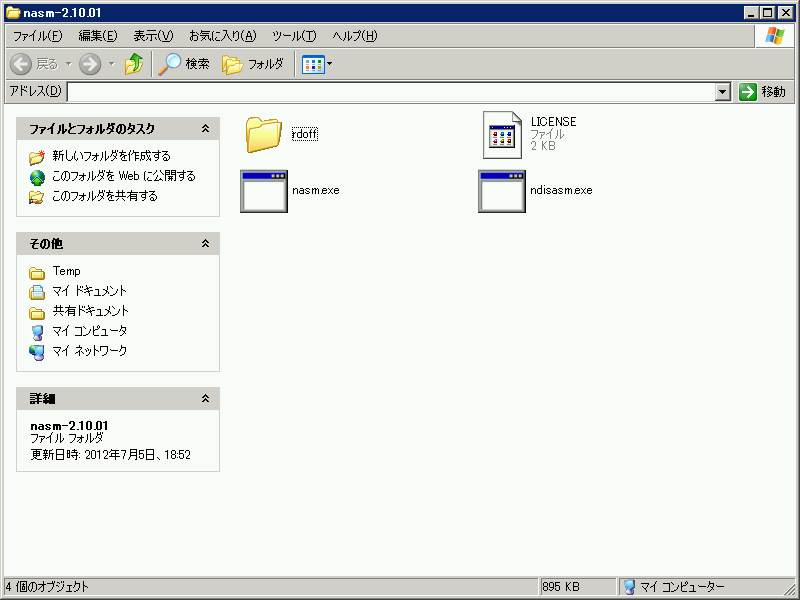
Task: Click the publish to Web globe icon
Action: (37, 177)
